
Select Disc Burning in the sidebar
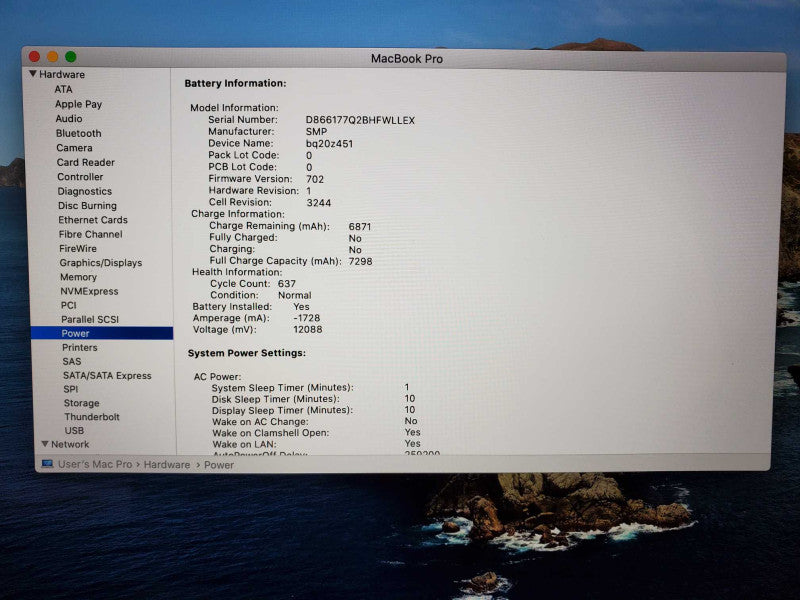[x=87, y=206]
